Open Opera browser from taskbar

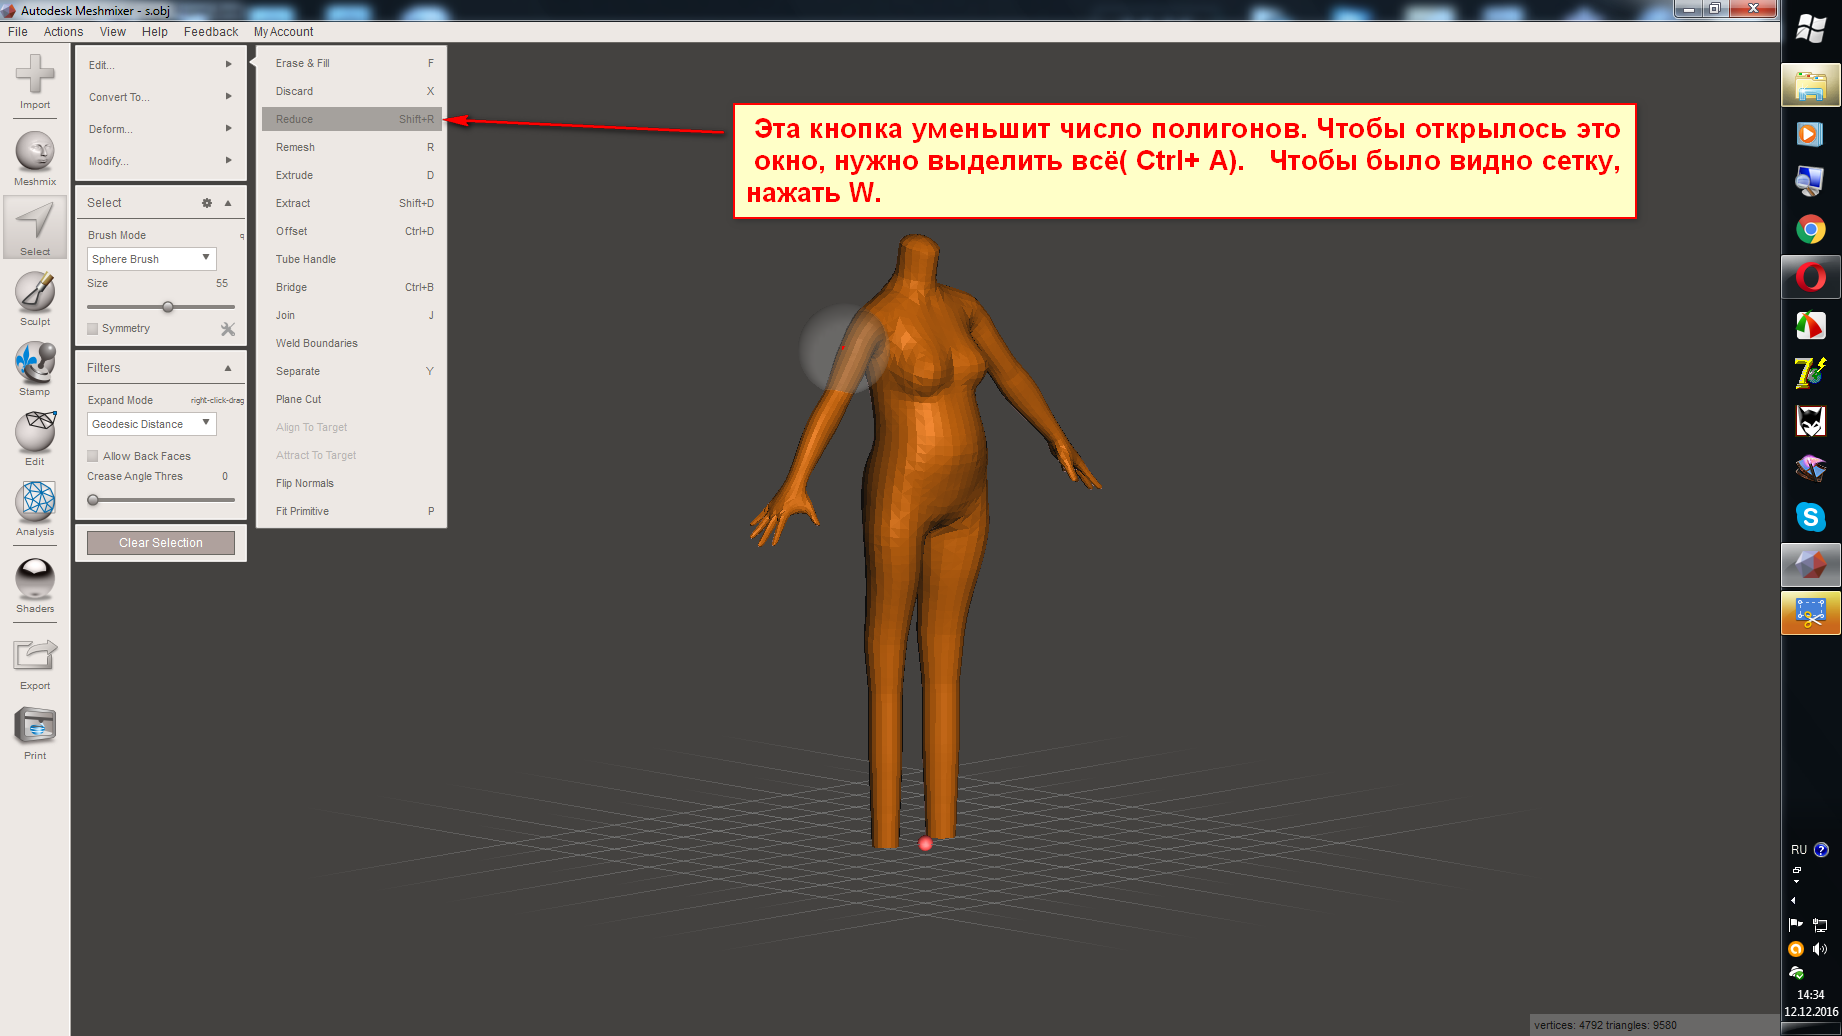pos(1811,277)
